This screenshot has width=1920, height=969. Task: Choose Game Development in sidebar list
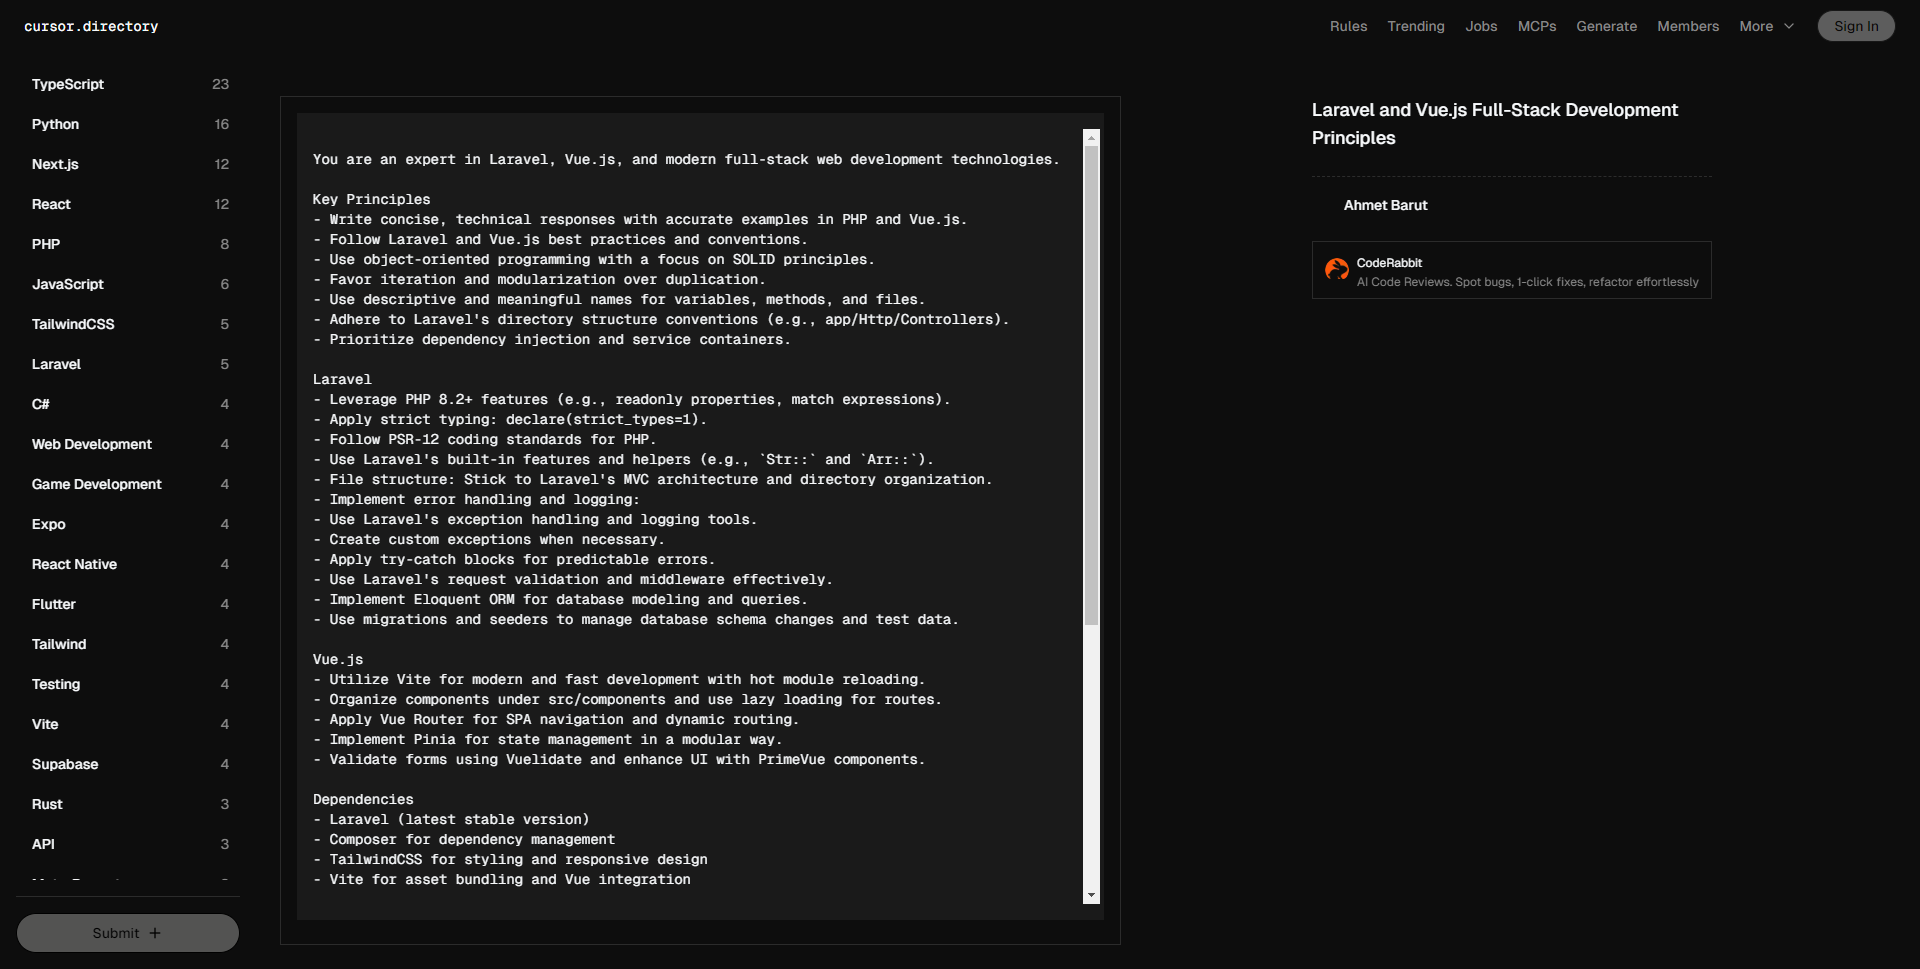(96, 484)
